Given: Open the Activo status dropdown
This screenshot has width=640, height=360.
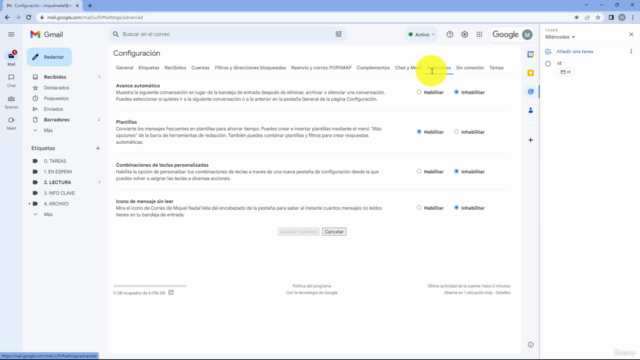Looking at the screenshot, I should click(422, 35).
